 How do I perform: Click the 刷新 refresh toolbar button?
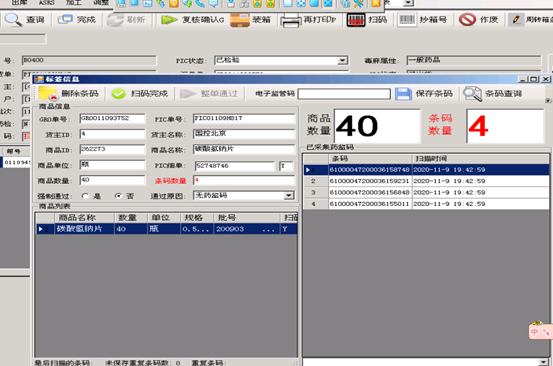point(126,20)
